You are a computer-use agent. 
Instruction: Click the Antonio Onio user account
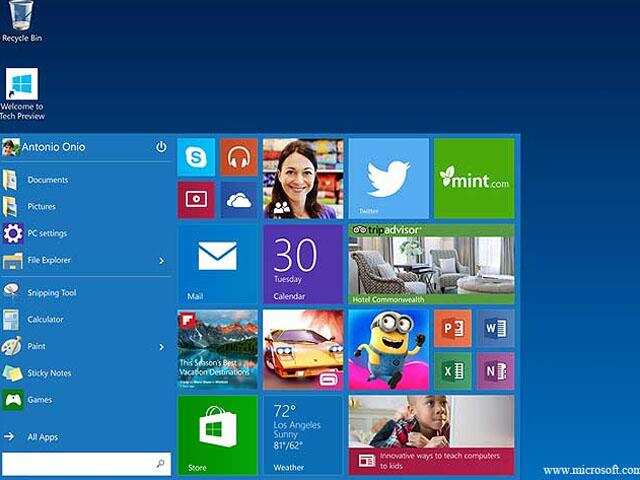[53, 147]
